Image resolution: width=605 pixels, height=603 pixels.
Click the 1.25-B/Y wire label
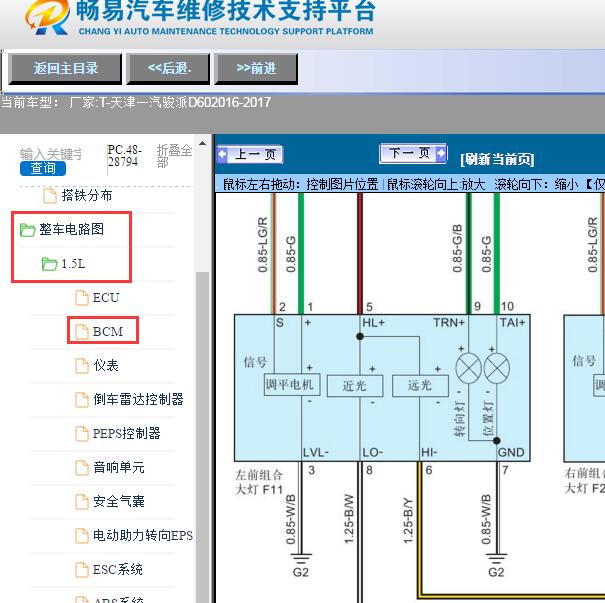pyautogui.click(x=407, y=521)
